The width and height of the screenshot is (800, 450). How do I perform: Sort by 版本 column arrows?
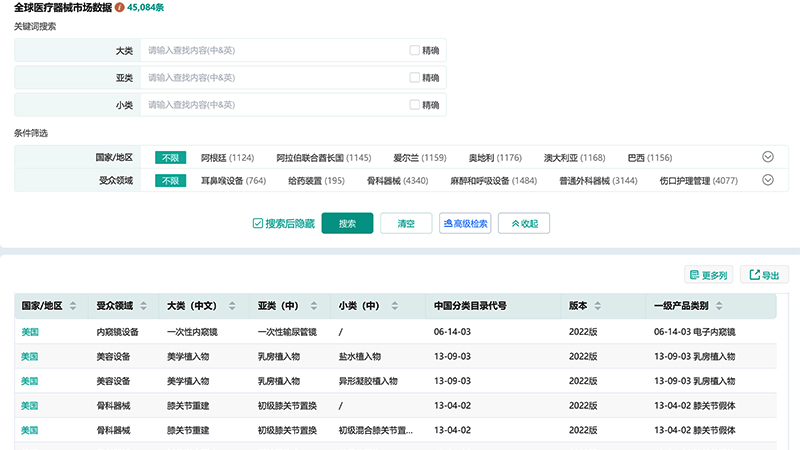click(x=597, y=306)
